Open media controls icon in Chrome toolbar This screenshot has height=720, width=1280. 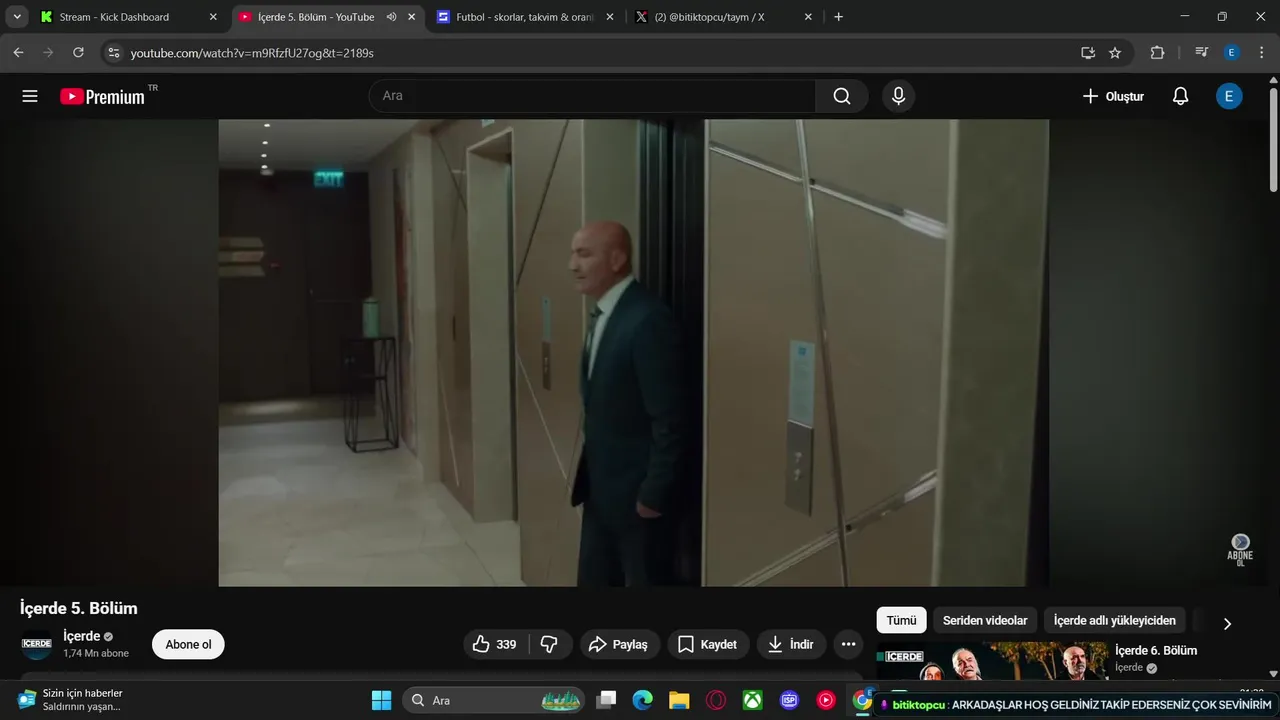click(x=1202, y=52)
